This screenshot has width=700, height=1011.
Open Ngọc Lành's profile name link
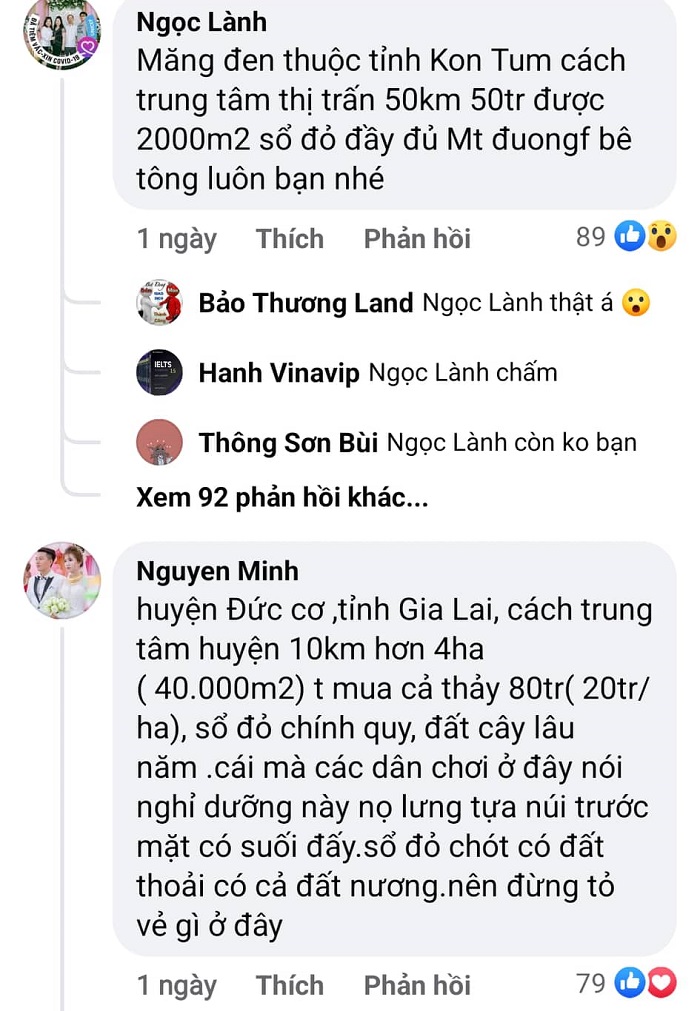(x=202, y=23)
